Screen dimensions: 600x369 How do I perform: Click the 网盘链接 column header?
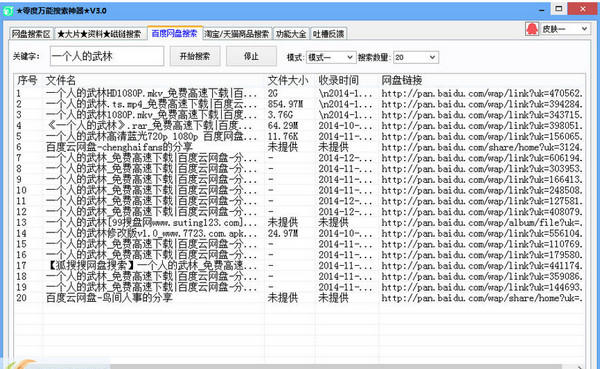tap(402, 80)
